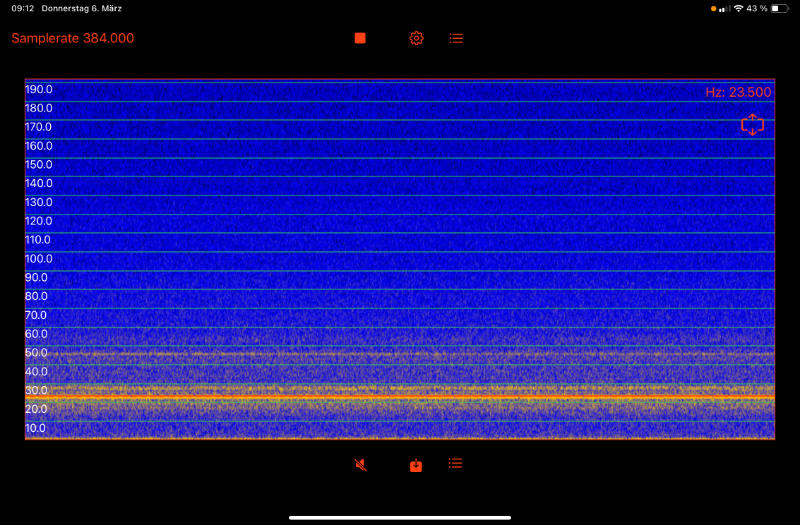Screen dimensions: 800x525
Task: Open the bottom list icon
Action: point(456,463)
